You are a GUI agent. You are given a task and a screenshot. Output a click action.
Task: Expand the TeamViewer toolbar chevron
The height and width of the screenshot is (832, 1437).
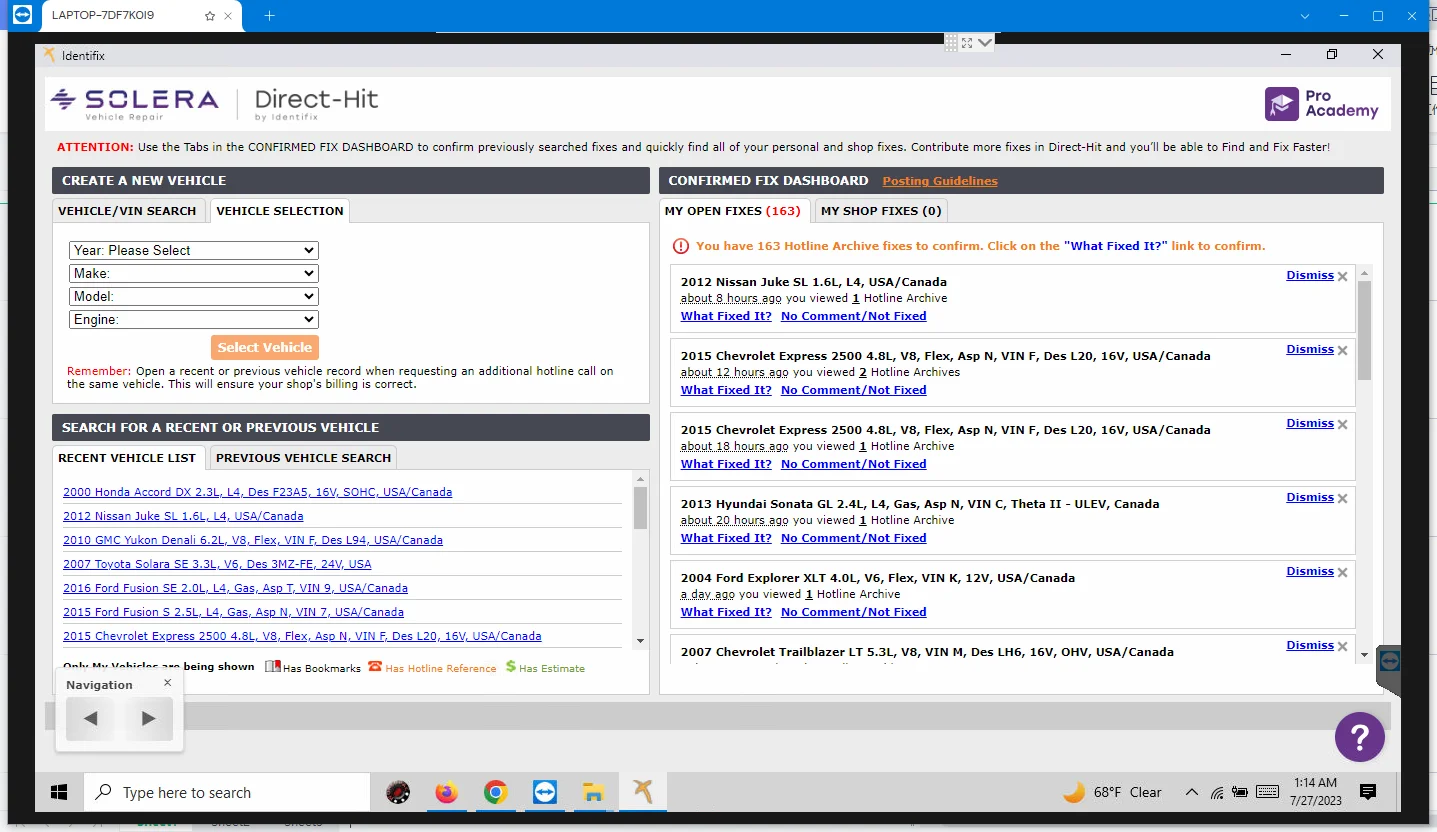coord(985,43)
